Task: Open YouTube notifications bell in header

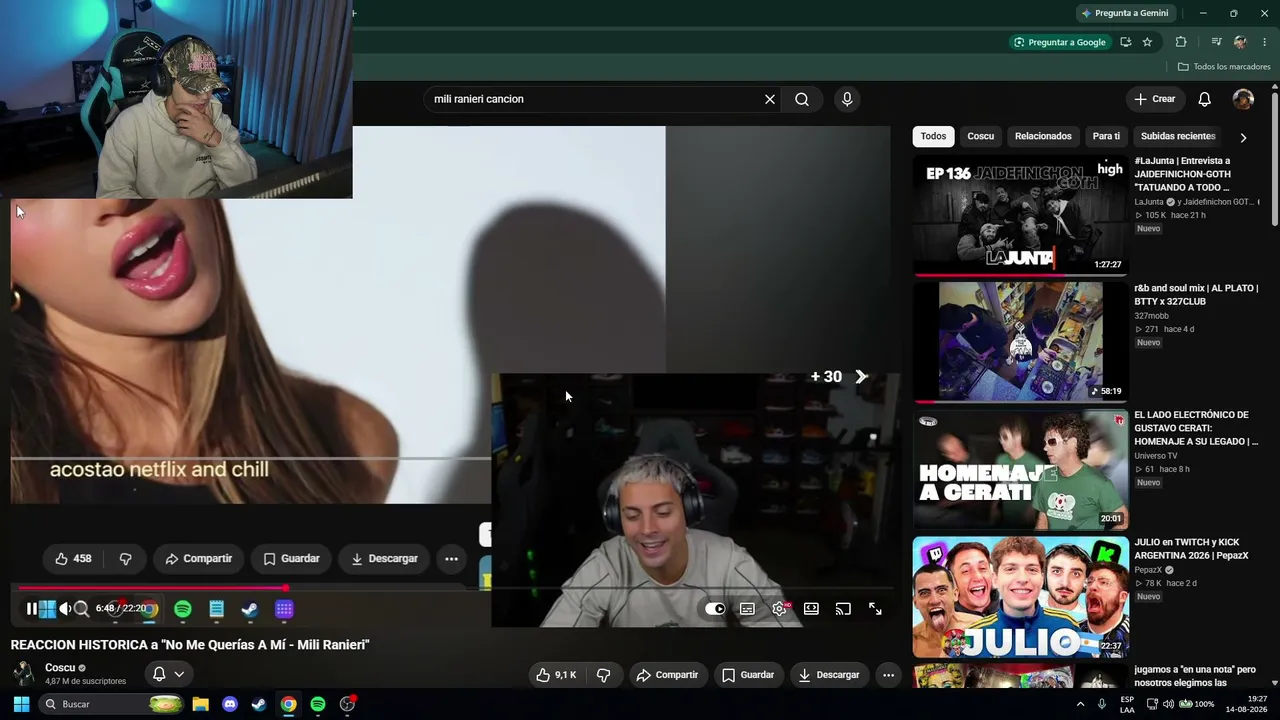Action: point(1205,99)
